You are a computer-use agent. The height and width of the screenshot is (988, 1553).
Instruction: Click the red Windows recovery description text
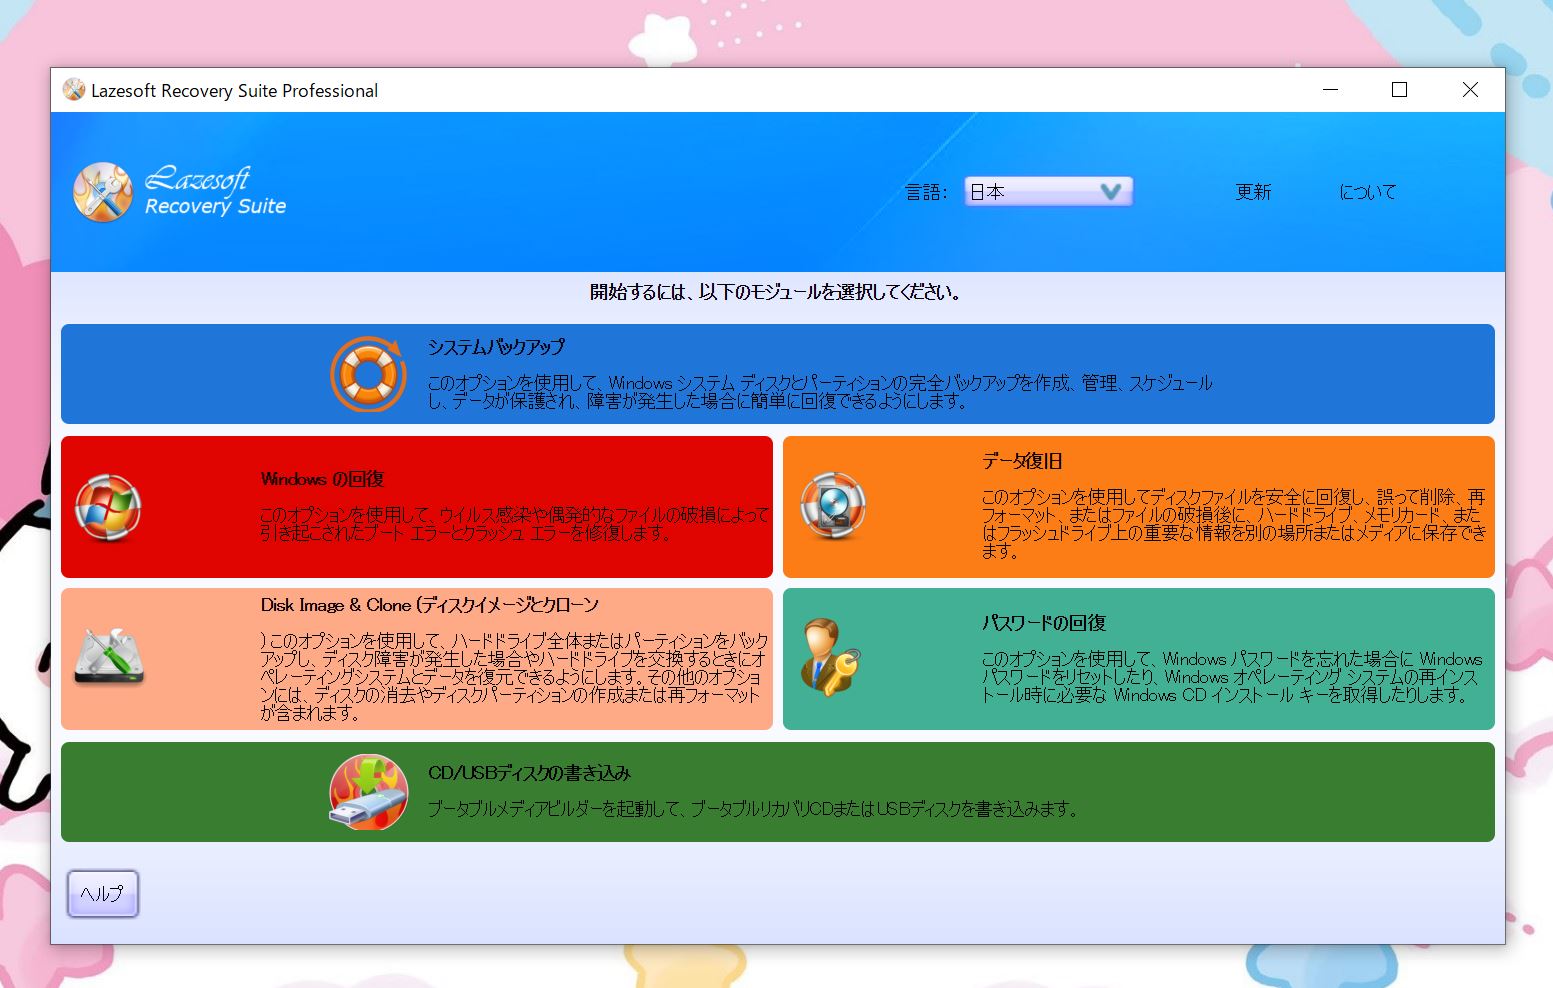click(514, 524)
